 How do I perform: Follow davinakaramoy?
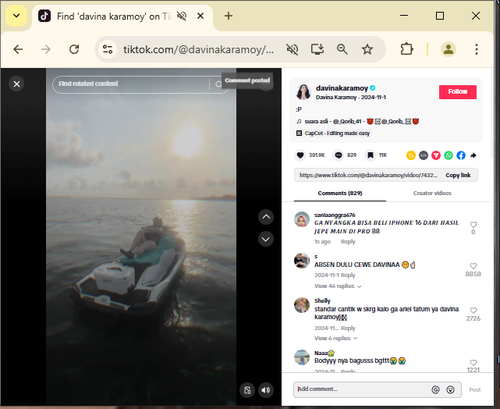458,92
